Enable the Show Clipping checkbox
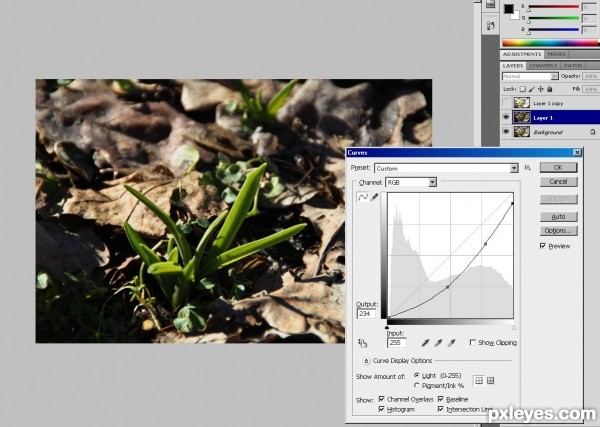Screen dimensions: 600x427 (473, 342)
